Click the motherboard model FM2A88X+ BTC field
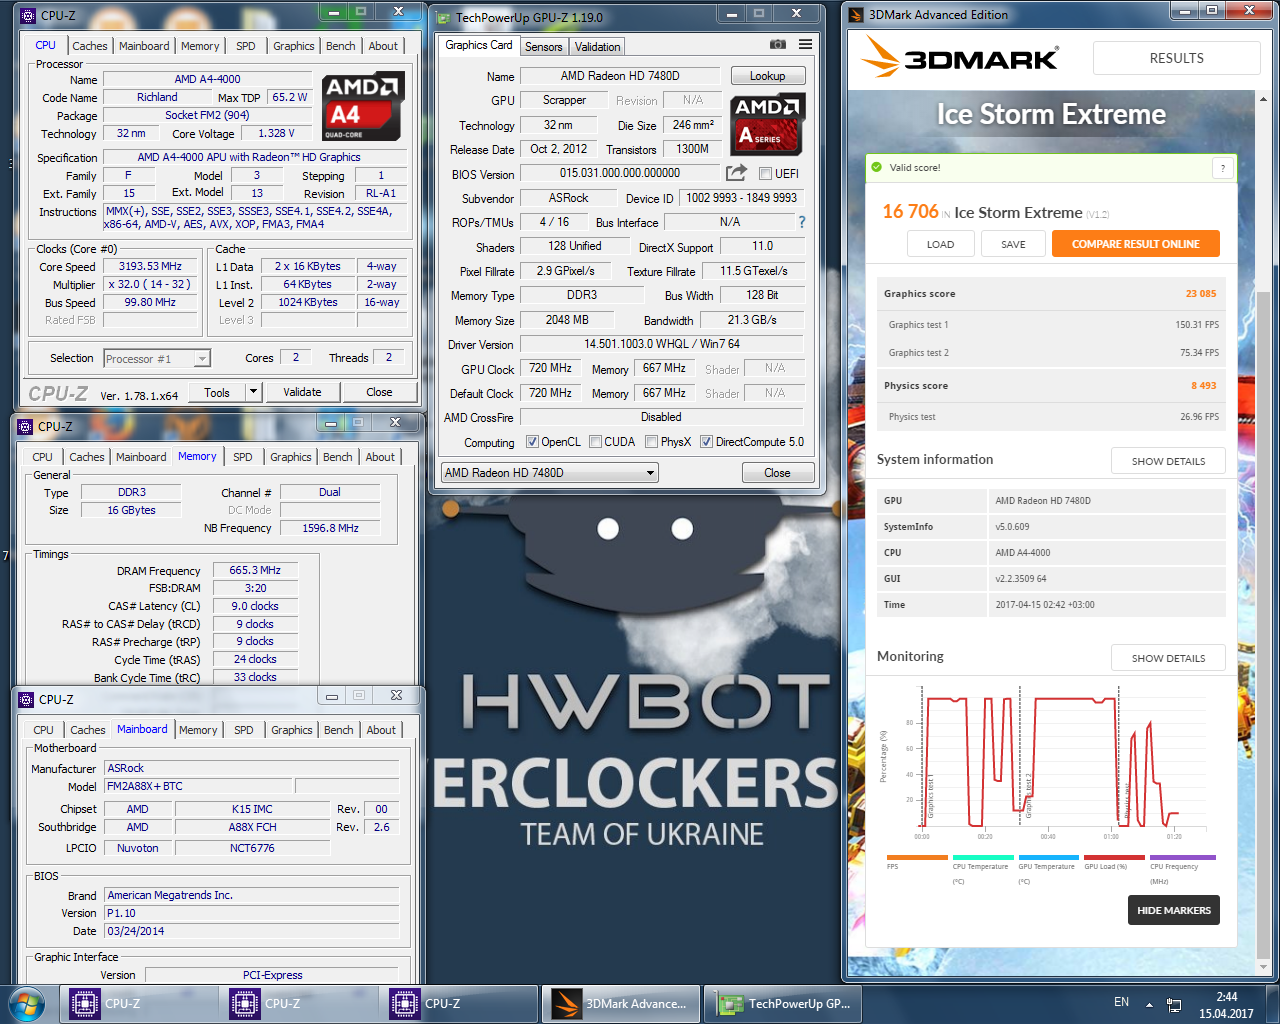 [x=198, y=786]
